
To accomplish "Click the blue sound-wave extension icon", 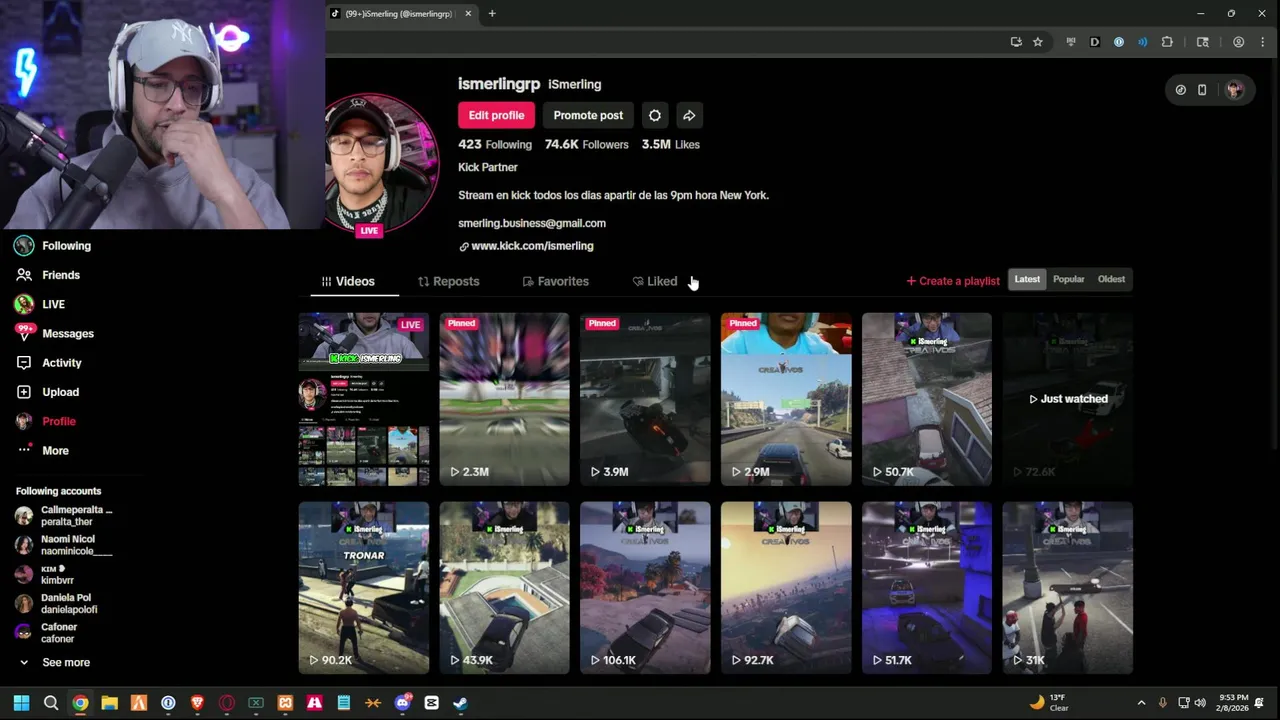I will [x=1143, y=42].
